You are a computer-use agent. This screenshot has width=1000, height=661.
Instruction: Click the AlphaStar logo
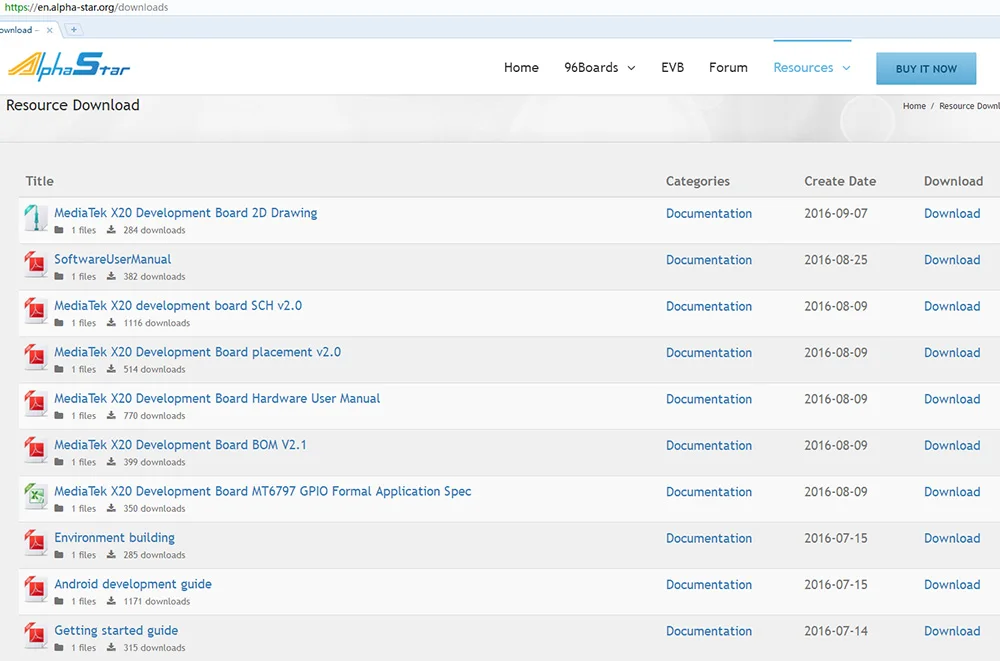[69, 66]
